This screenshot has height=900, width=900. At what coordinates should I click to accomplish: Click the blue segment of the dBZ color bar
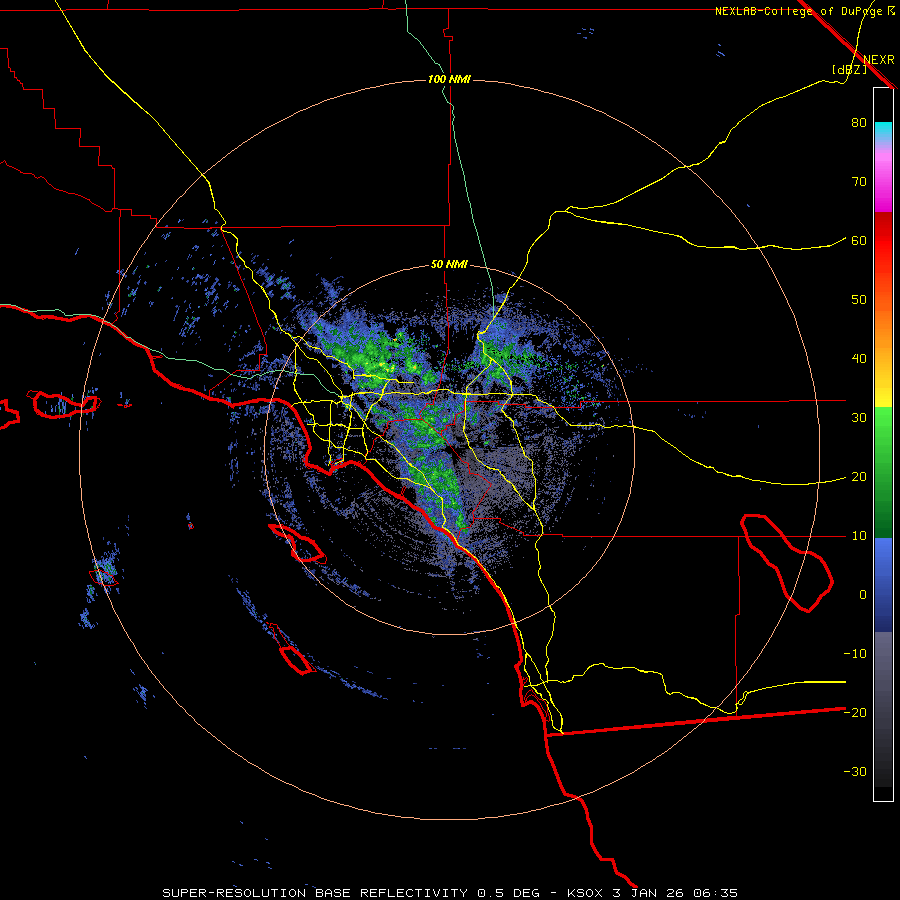click(883, 585)
